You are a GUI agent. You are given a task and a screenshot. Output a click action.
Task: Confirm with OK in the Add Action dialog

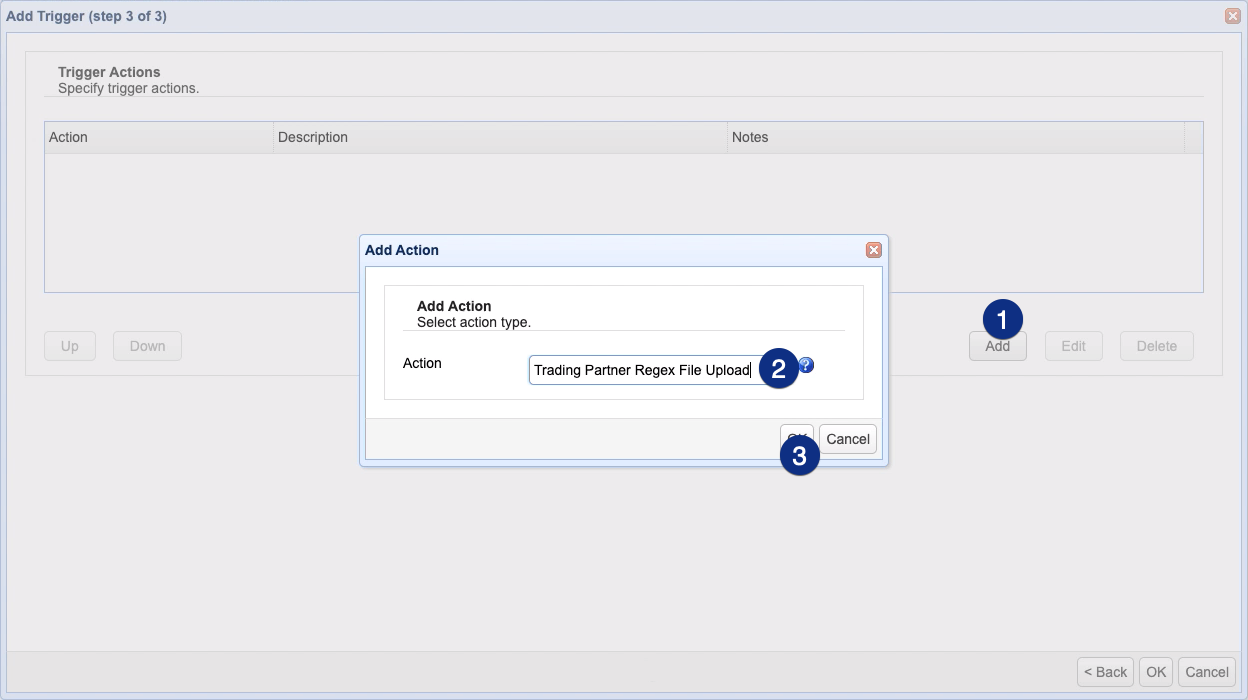[x=797, y=438]
